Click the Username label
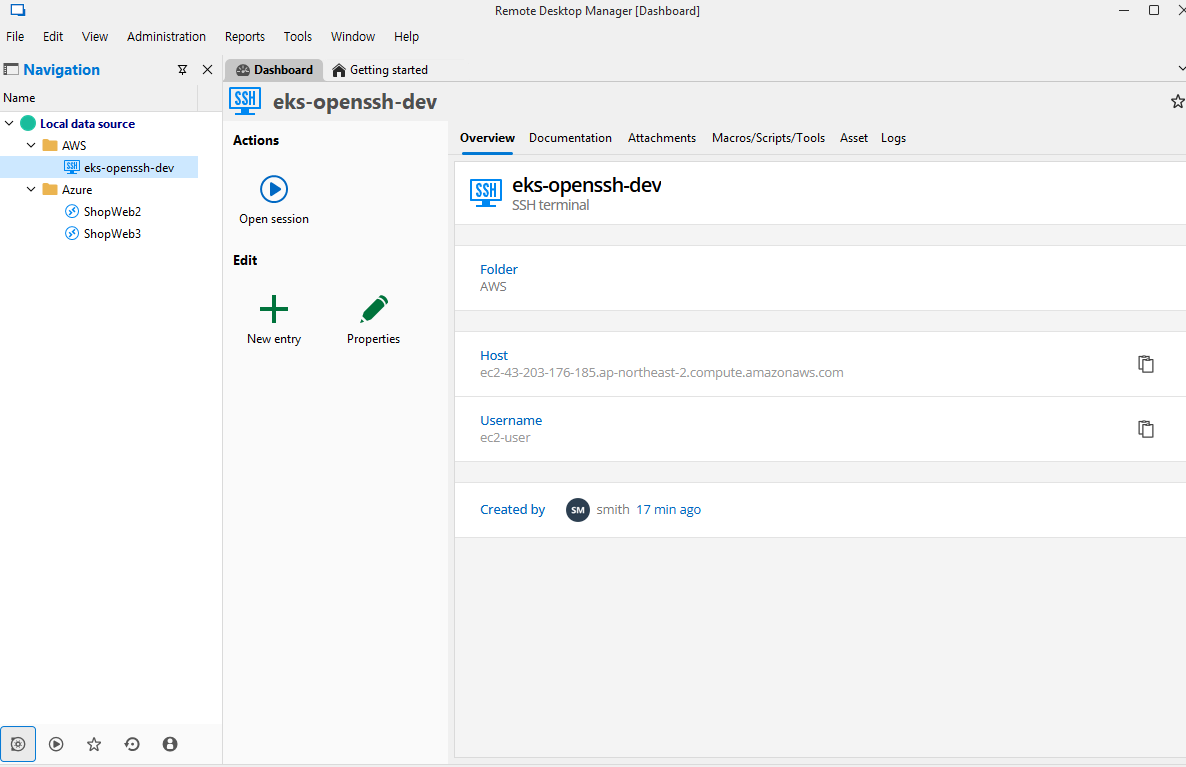The width and height of the screenshot is (1186, 767). [x=511, y=421]
